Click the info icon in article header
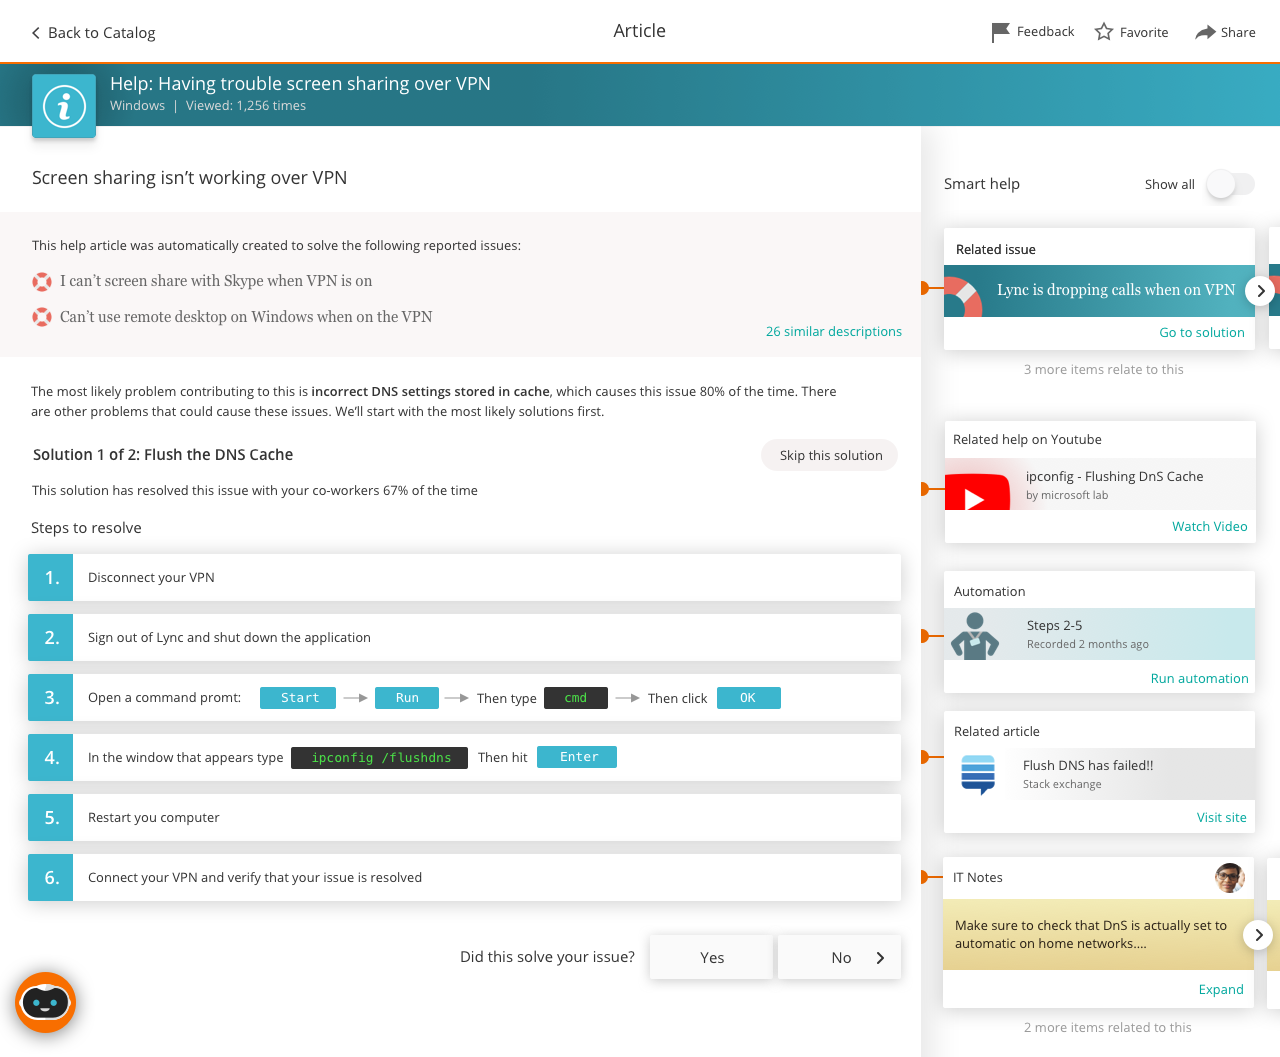This screenshot has height=1057, width=1280. (64, 106)
